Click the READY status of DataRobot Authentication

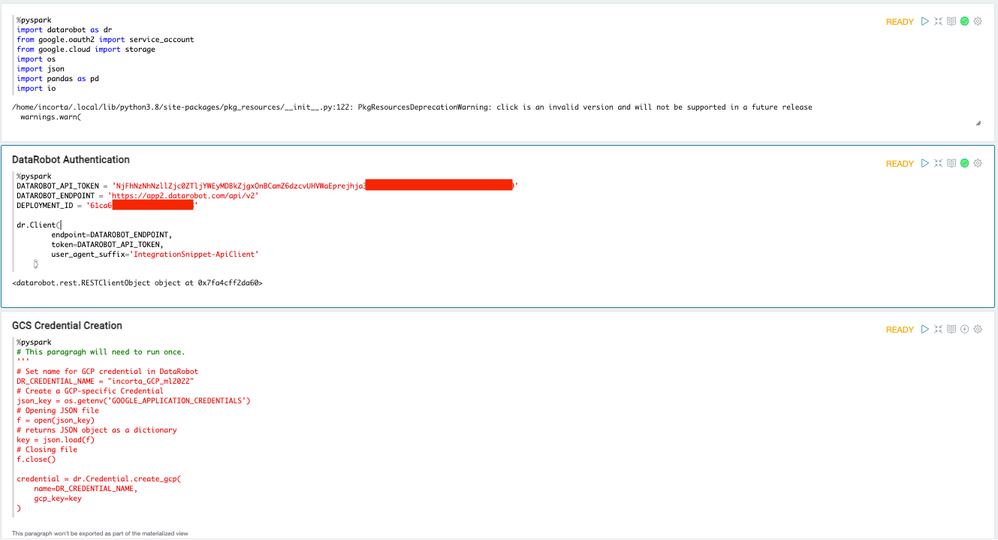click(x=899, y=164)
